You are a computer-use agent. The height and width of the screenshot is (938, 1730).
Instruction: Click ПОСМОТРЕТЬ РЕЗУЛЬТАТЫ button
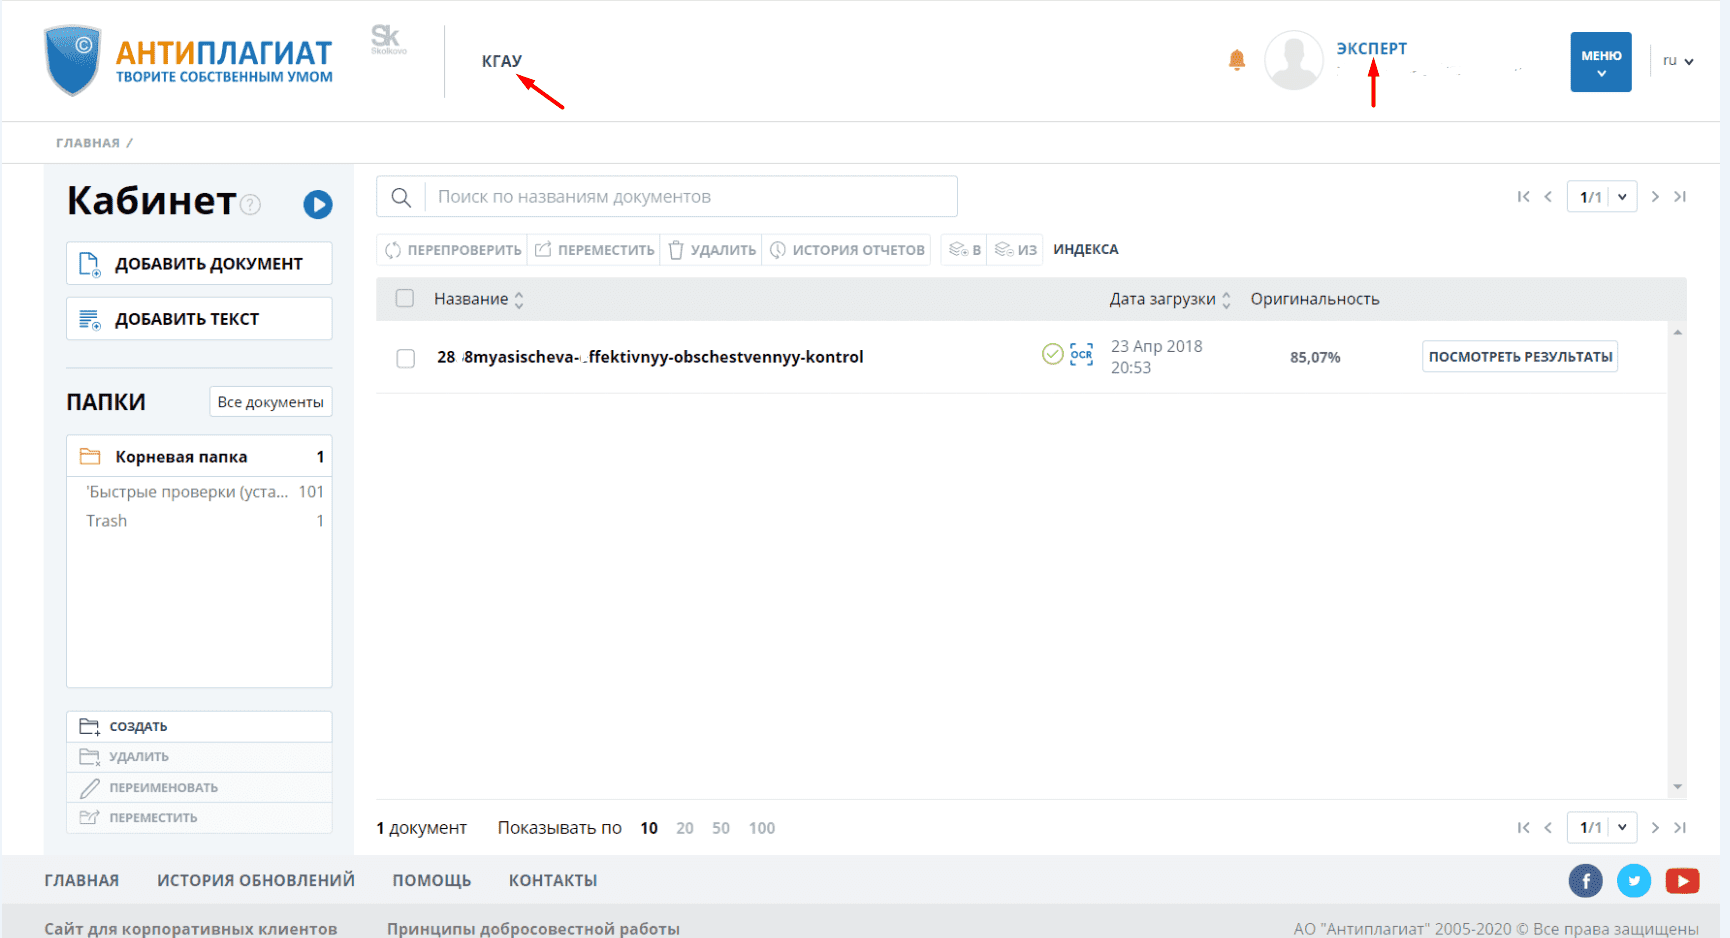(1519, 357)
